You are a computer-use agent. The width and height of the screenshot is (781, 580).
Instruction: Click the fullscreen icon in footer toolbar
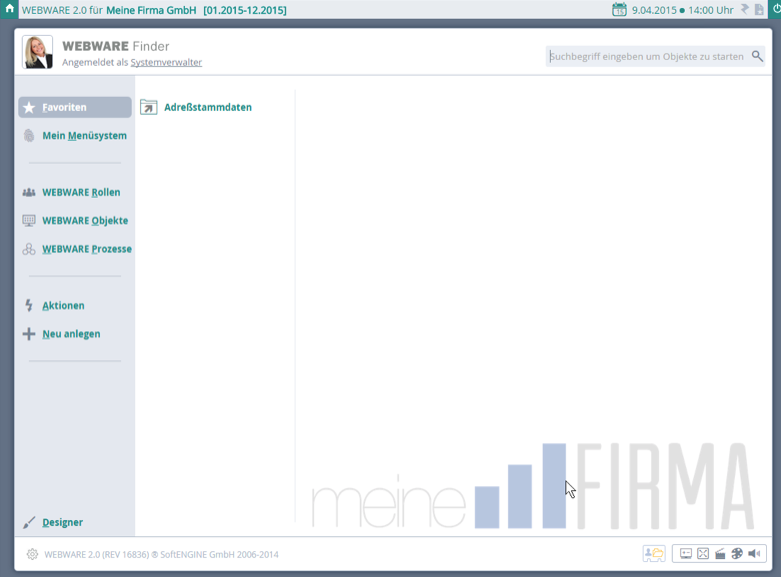click(703, 554)
